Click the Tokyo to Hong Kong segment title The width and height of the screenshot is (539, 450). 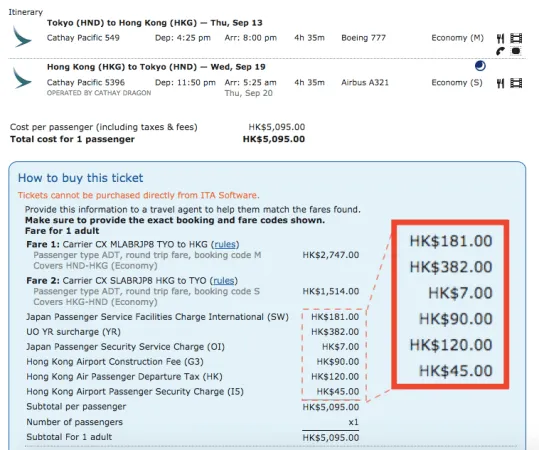pos(155,23)
